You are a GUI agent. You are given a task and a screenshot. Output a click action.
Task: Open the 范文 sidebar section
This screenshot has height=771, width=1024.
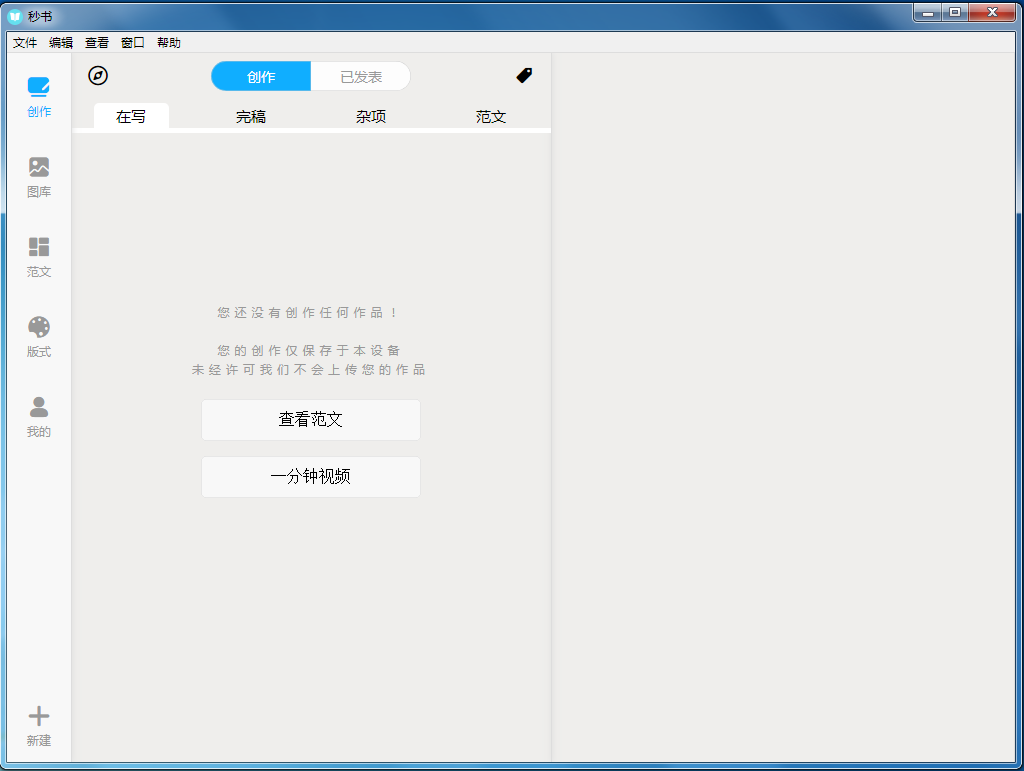pos(39,257)
